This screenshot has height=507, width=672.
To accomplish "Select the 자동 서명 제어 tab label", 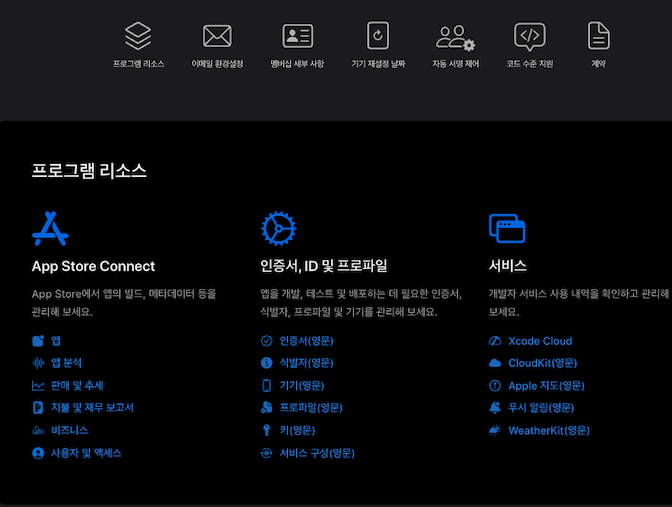I will tap(456, 64).
